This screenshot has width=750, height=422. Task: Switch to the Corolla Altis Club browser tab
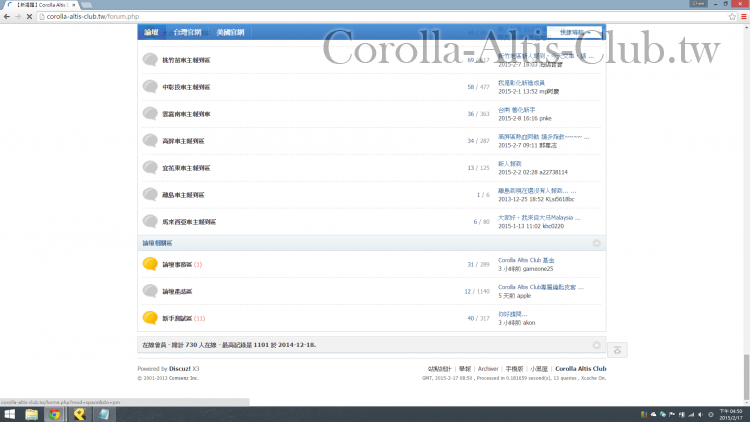pyautogui.click(x=41, y=5)
